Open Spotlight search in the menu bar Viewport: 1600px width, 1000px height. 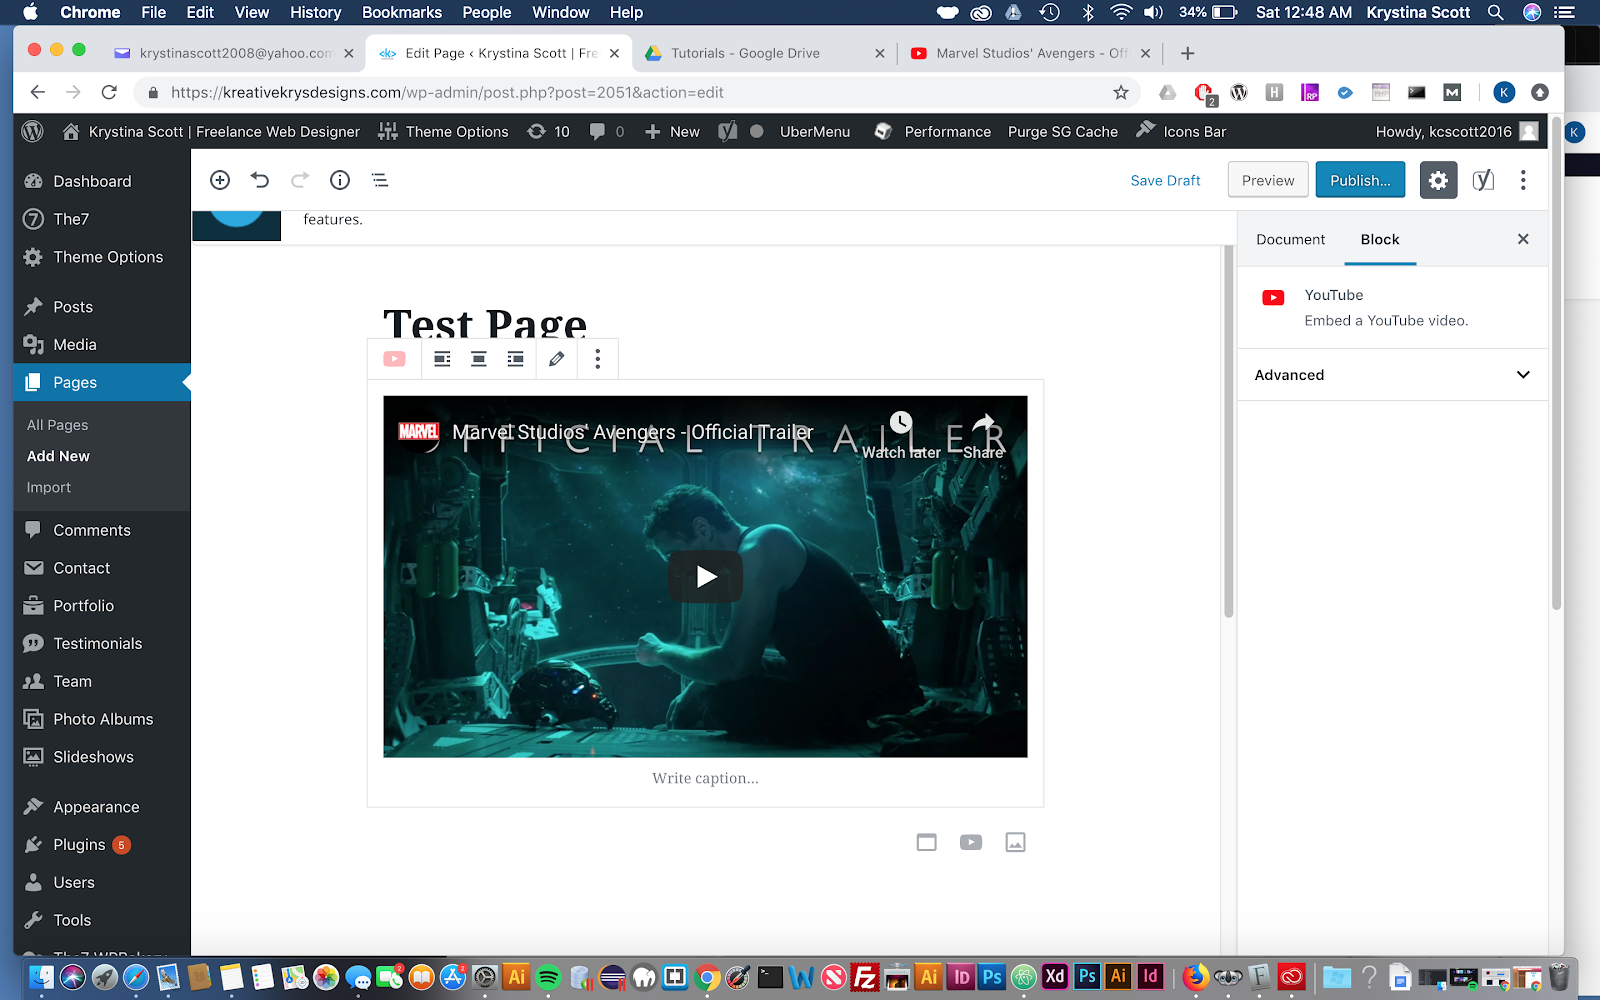point(1495,12)
